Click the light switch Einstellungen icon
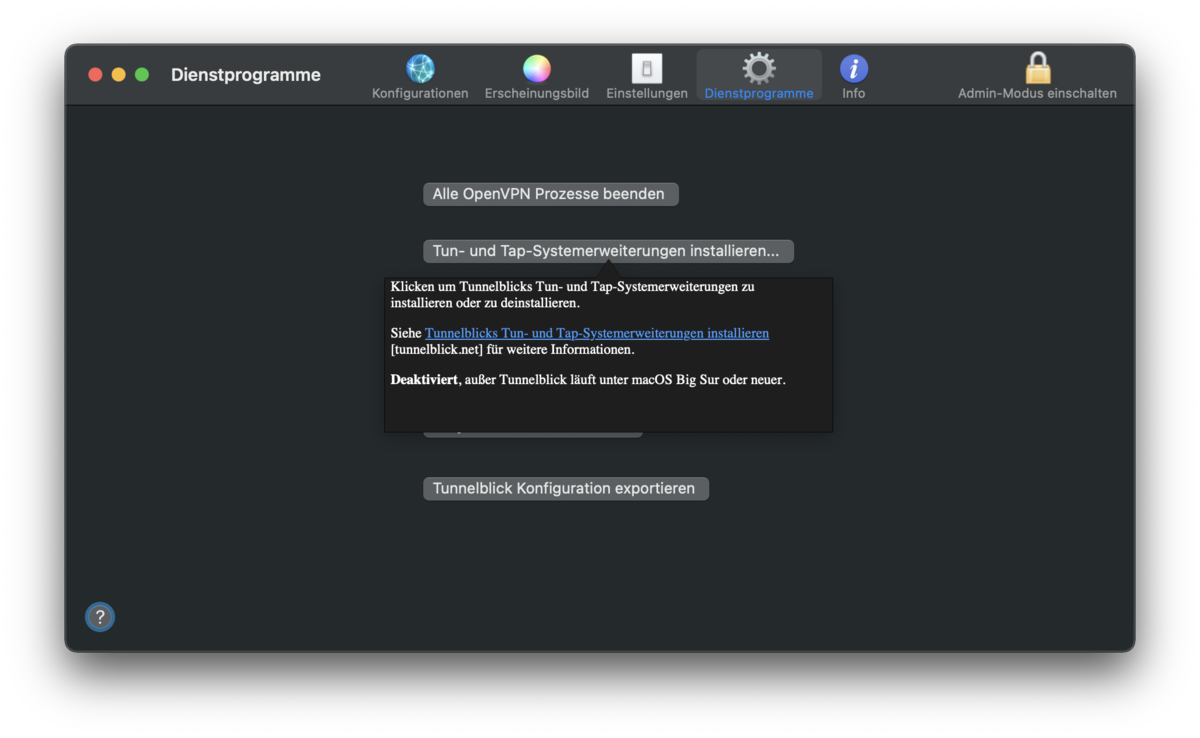 647,69
